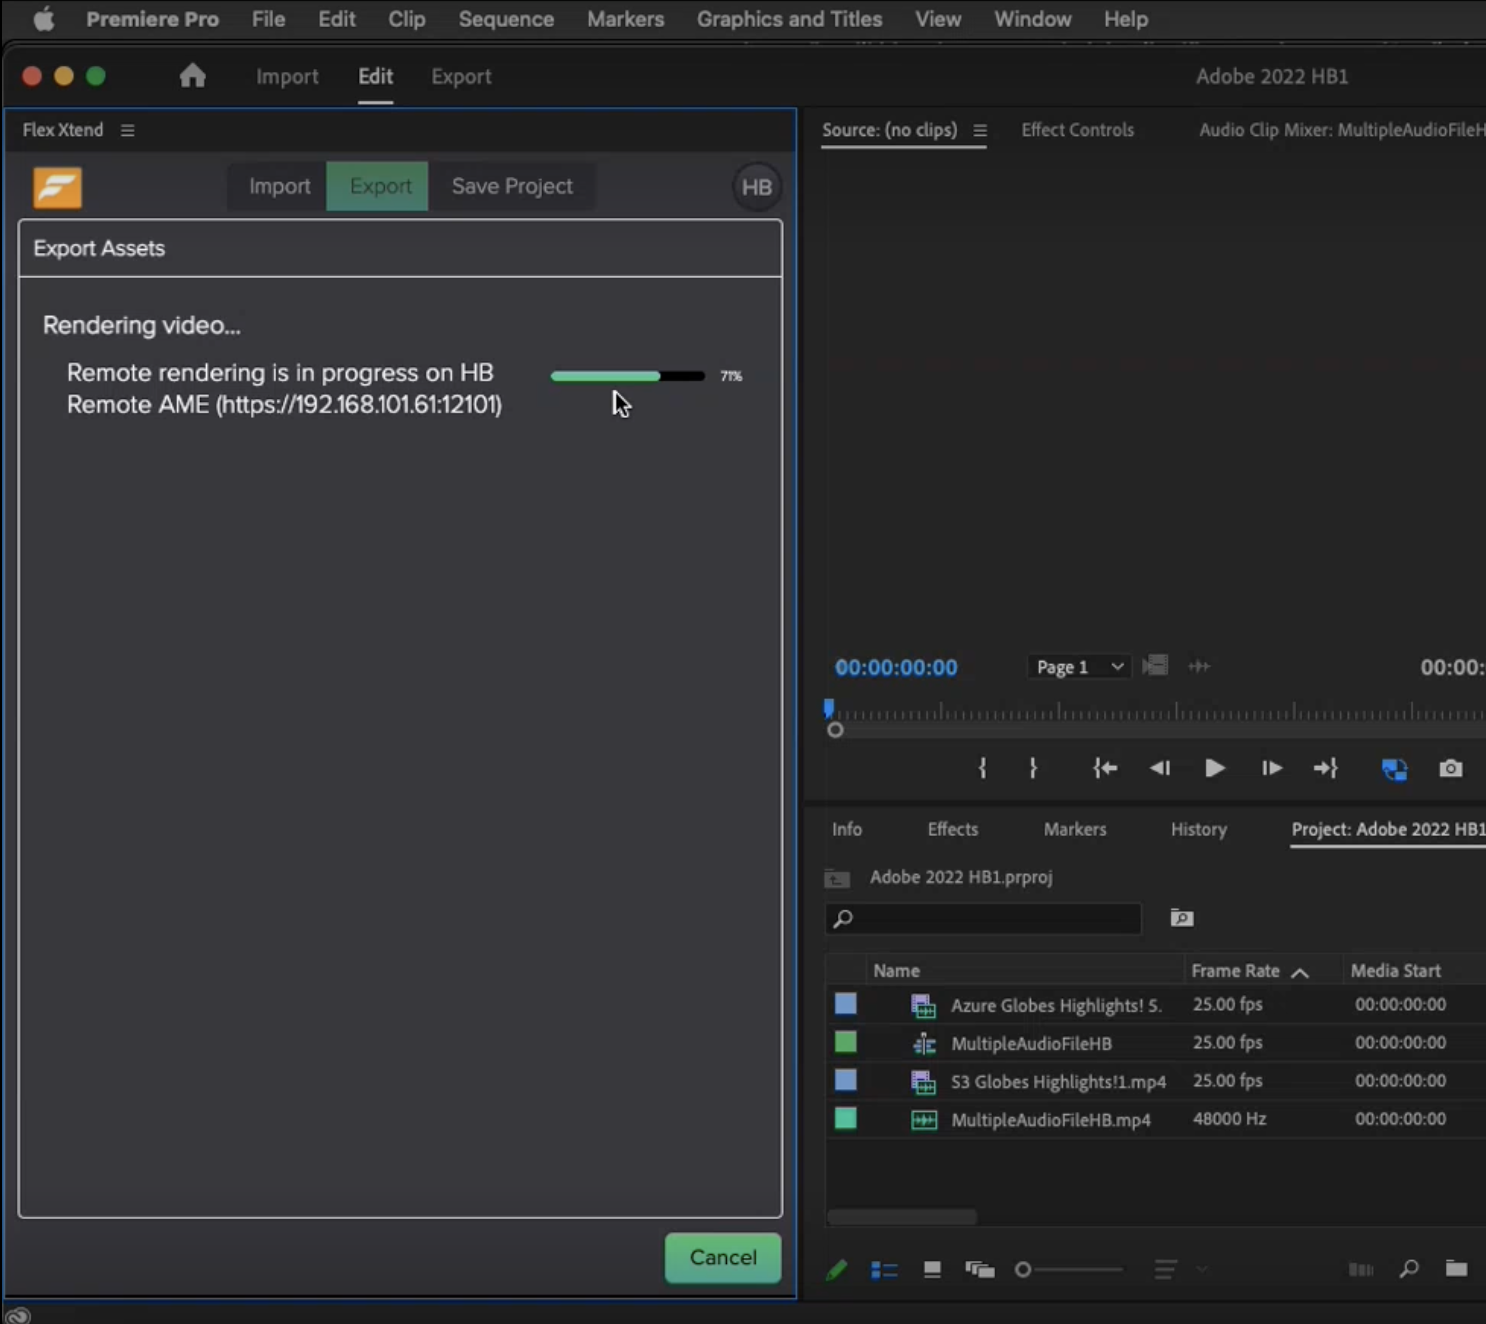
Task: Select the Info tab
Action: tap(846, 829)
